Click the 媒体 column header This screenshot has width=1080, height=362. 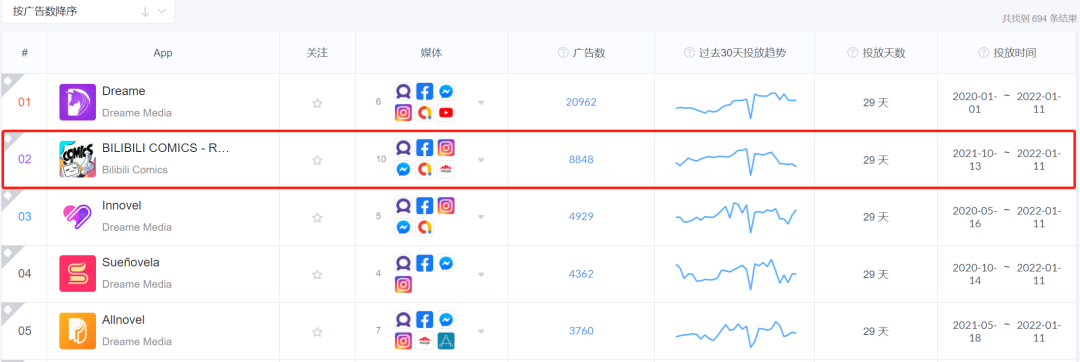[x=431, y=53]
